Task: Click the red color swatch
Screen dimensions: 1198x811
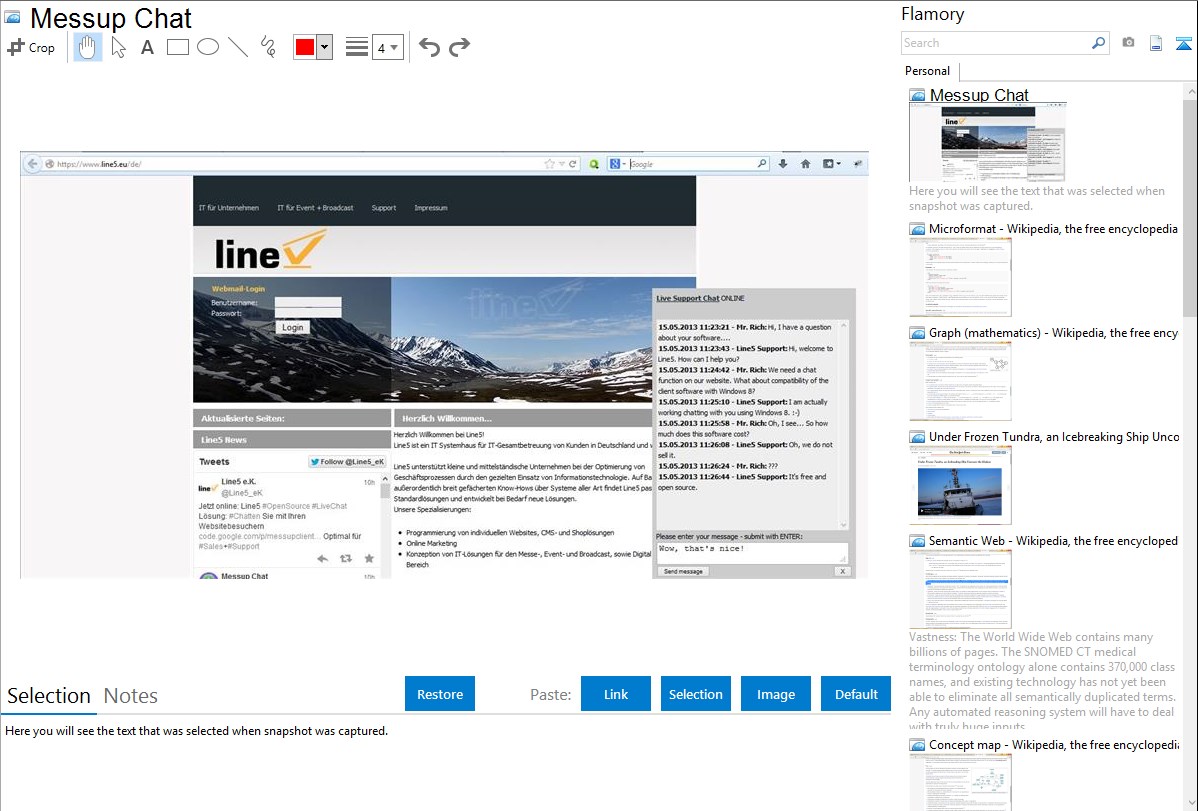Action: tap(305, 47)
